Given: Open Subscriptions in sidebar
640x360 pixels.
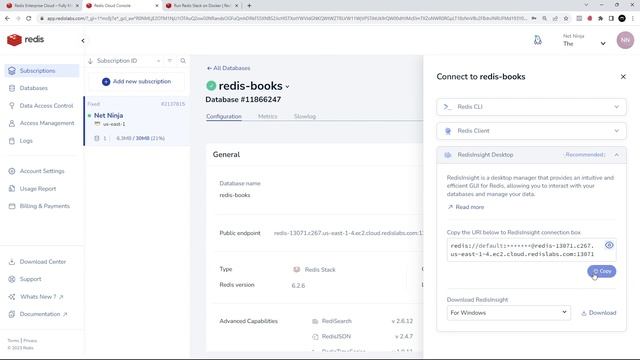Looking at the screenshot, I should click(42, 71).
